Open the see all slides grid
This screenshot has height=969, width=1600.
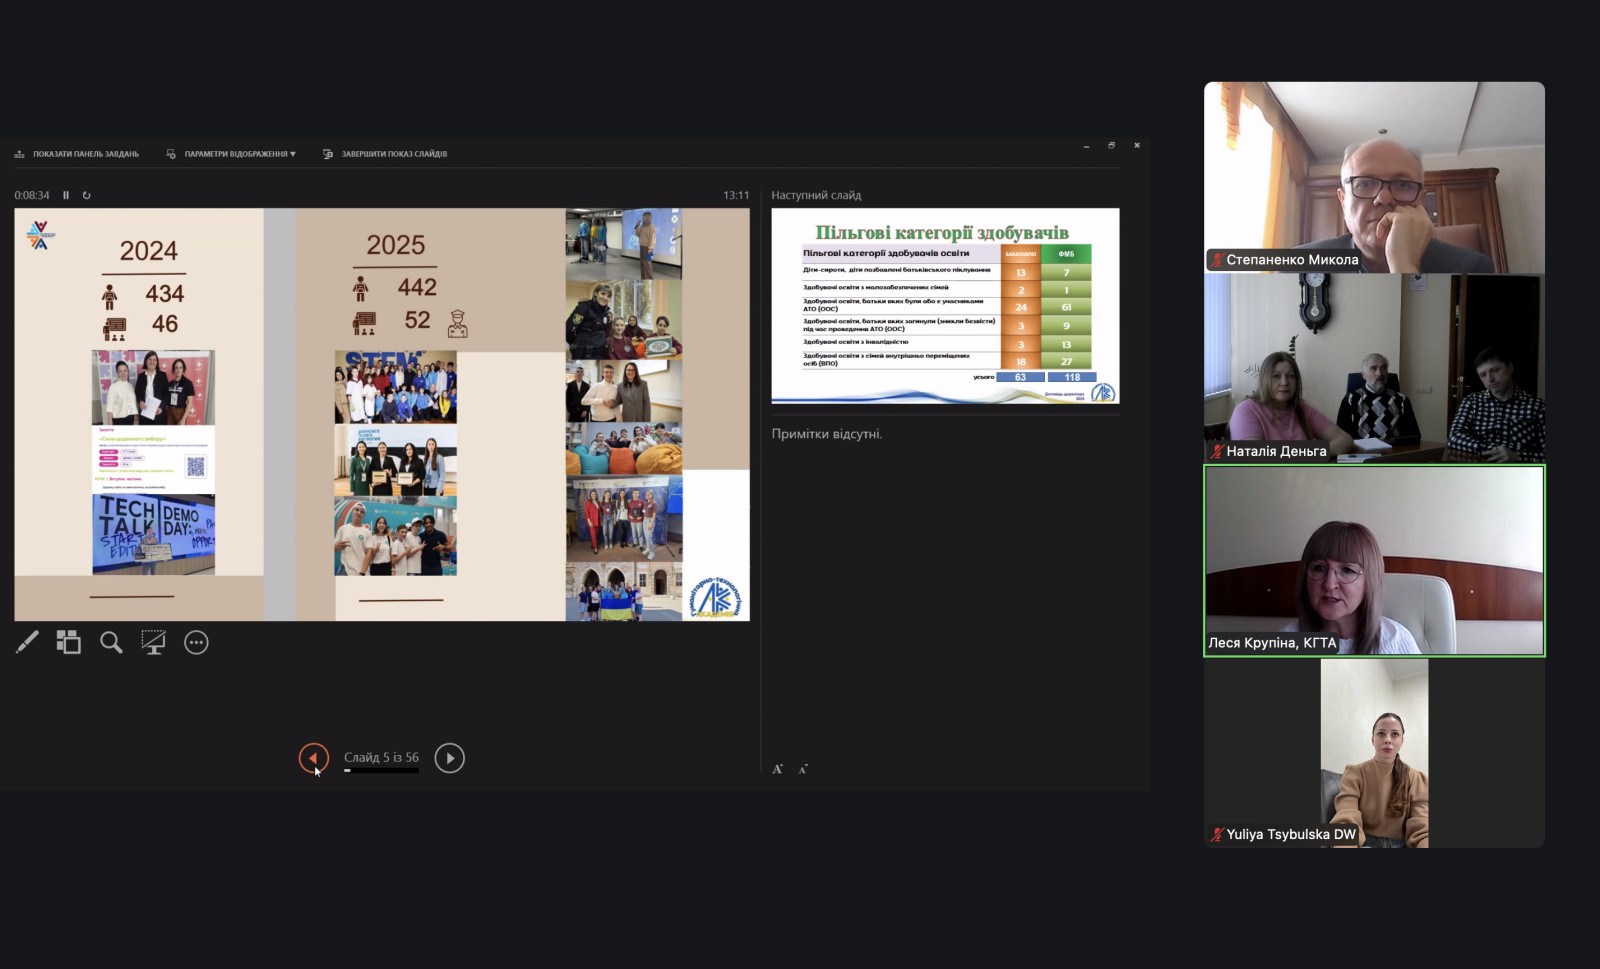pyautogui.click(x=68, y=642)
